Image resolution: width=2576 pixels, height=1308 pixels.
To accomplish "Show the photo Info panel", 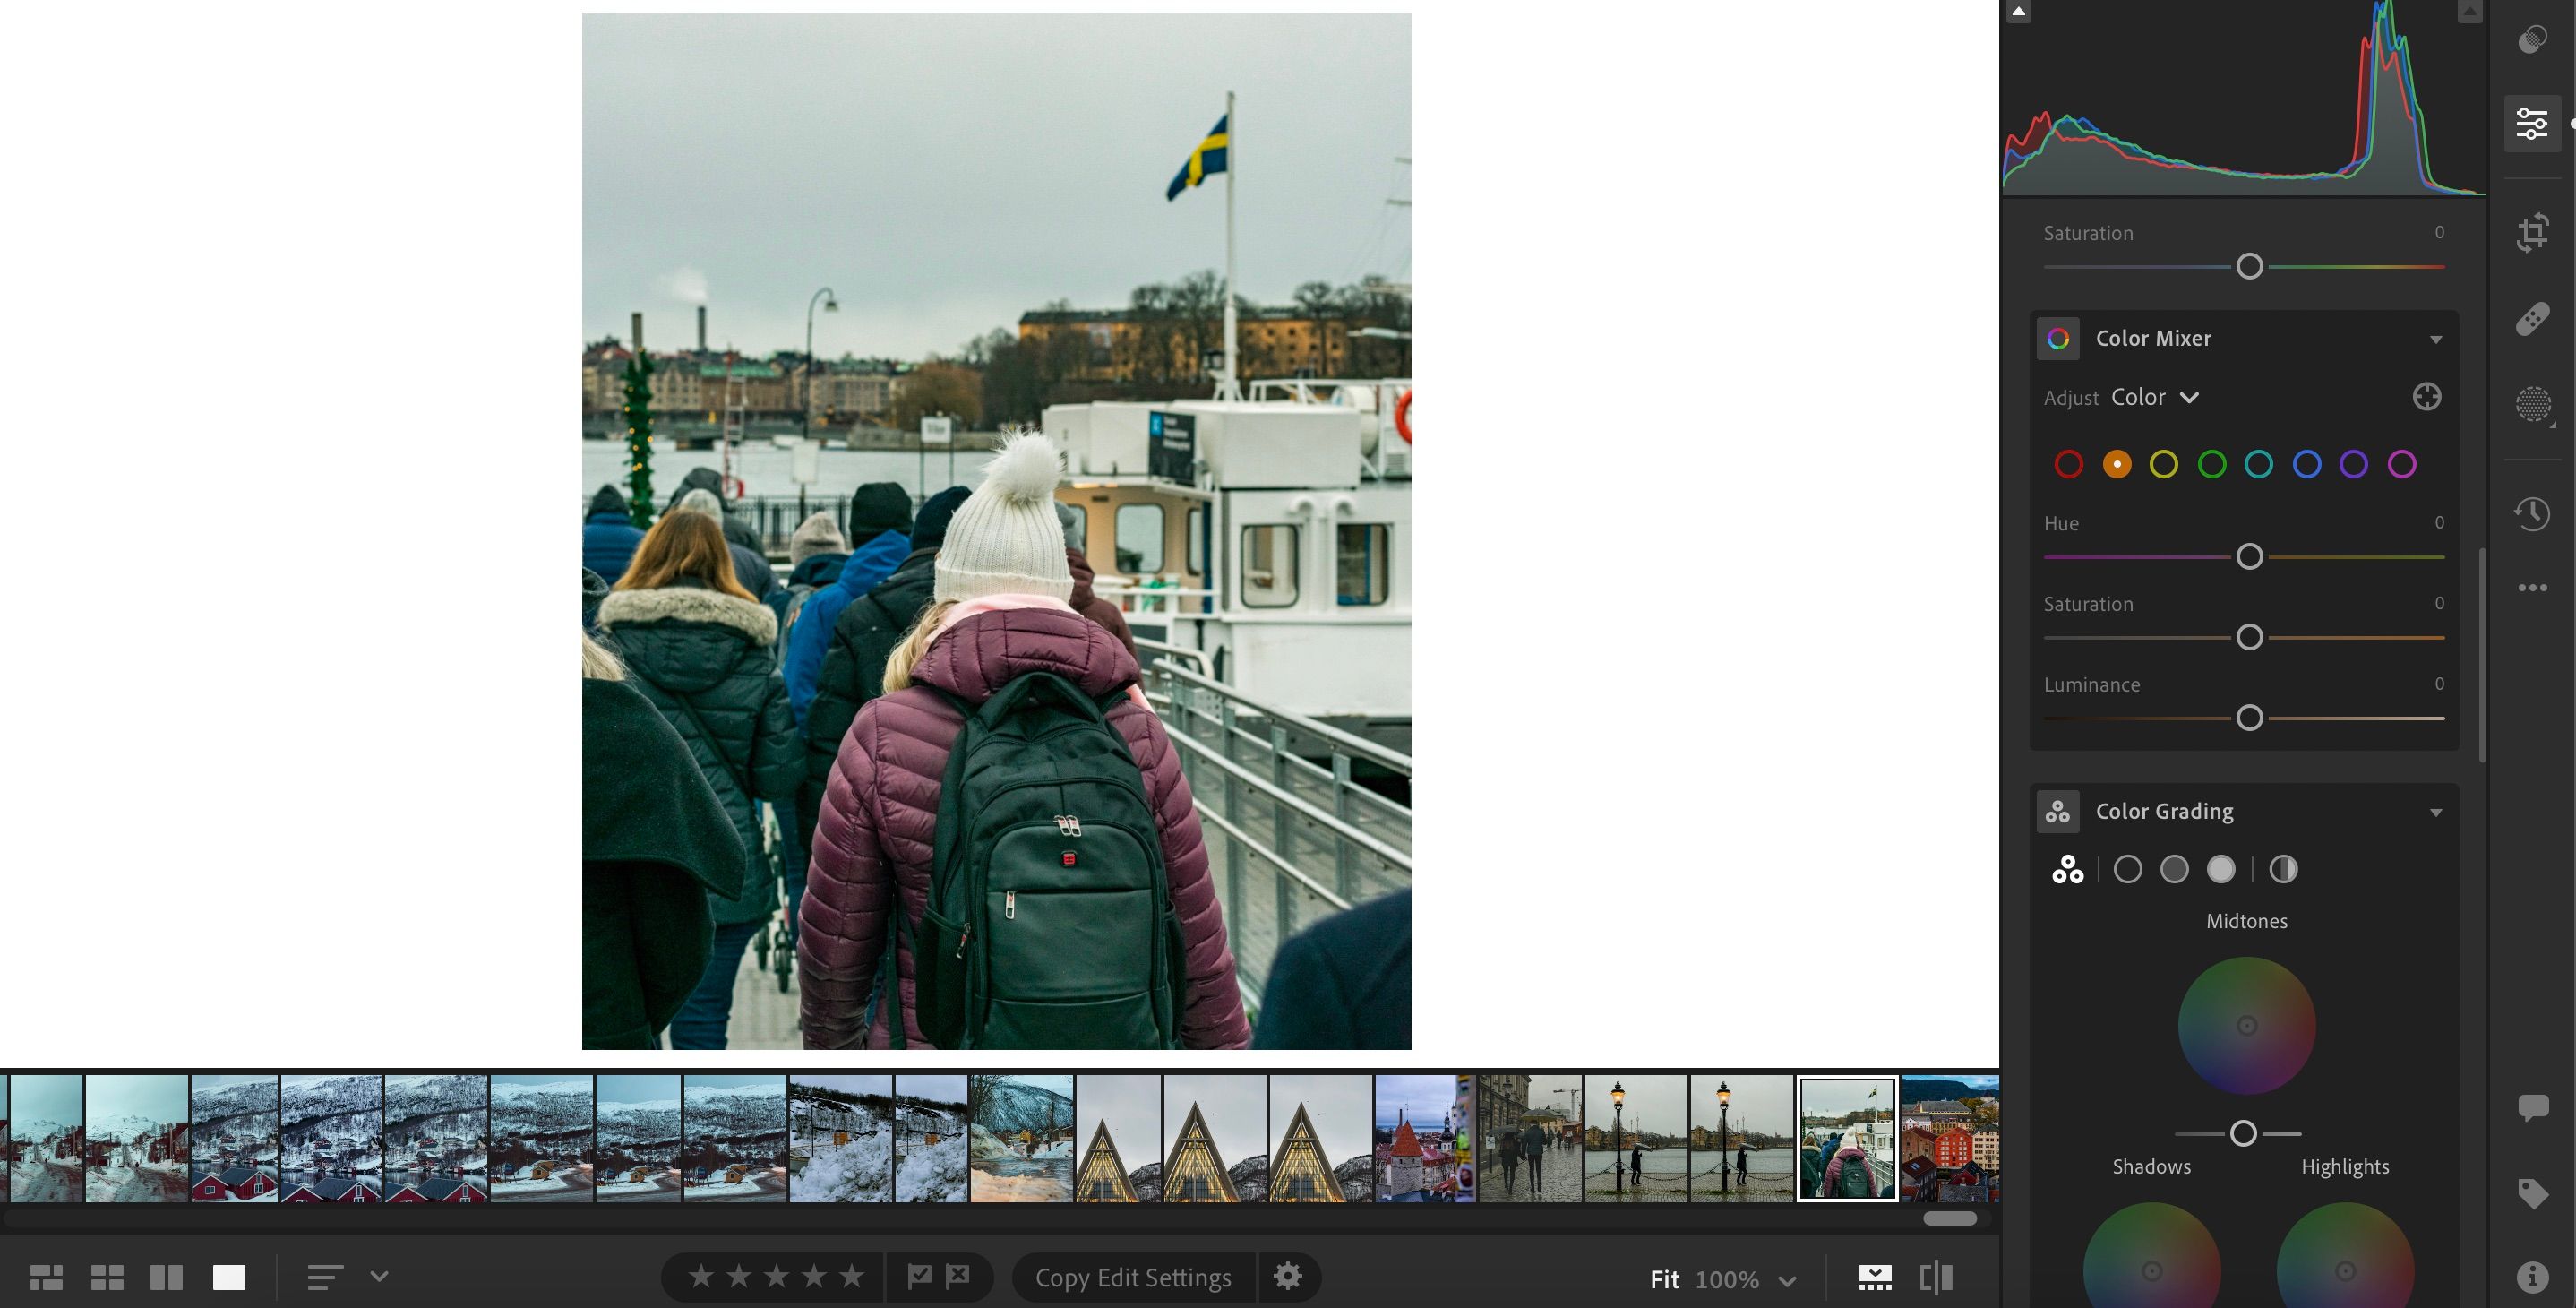I will tap(2532, 1277).
